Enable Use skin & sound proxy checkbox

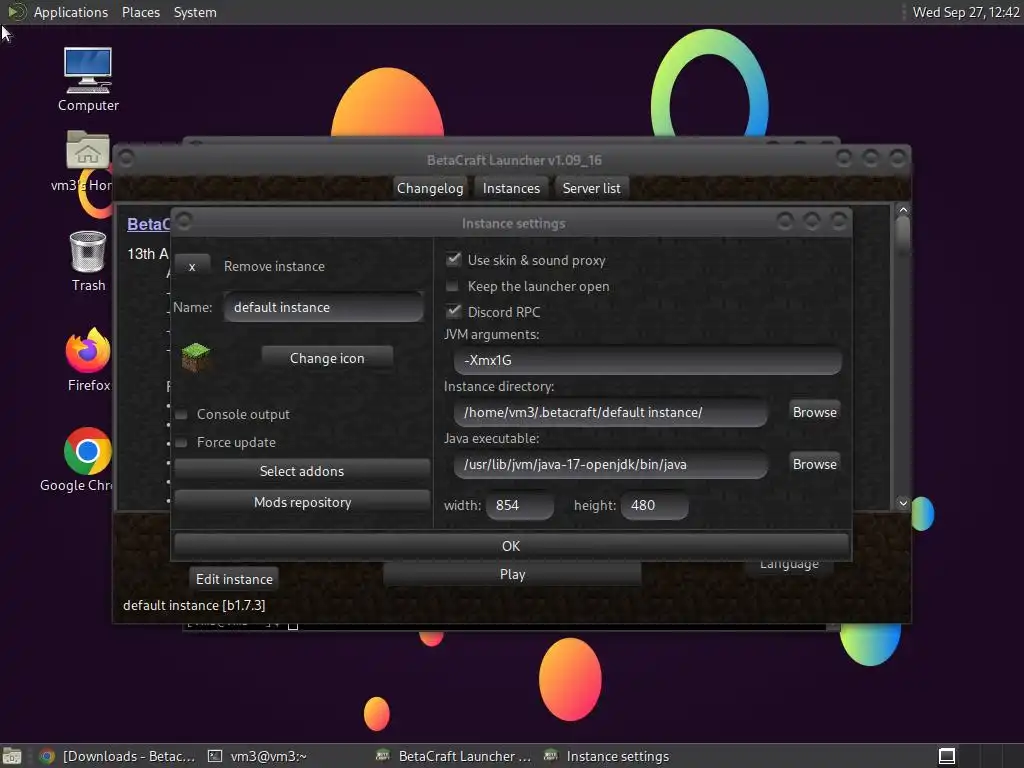(453, 259)
